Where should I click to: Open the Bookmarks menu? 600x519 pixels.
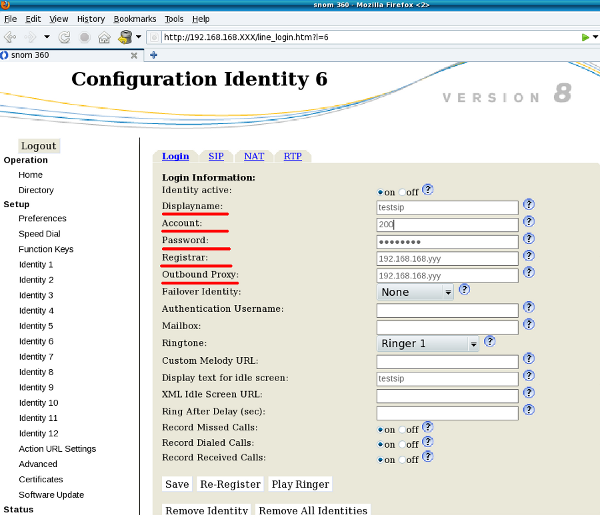coord(135,19)
